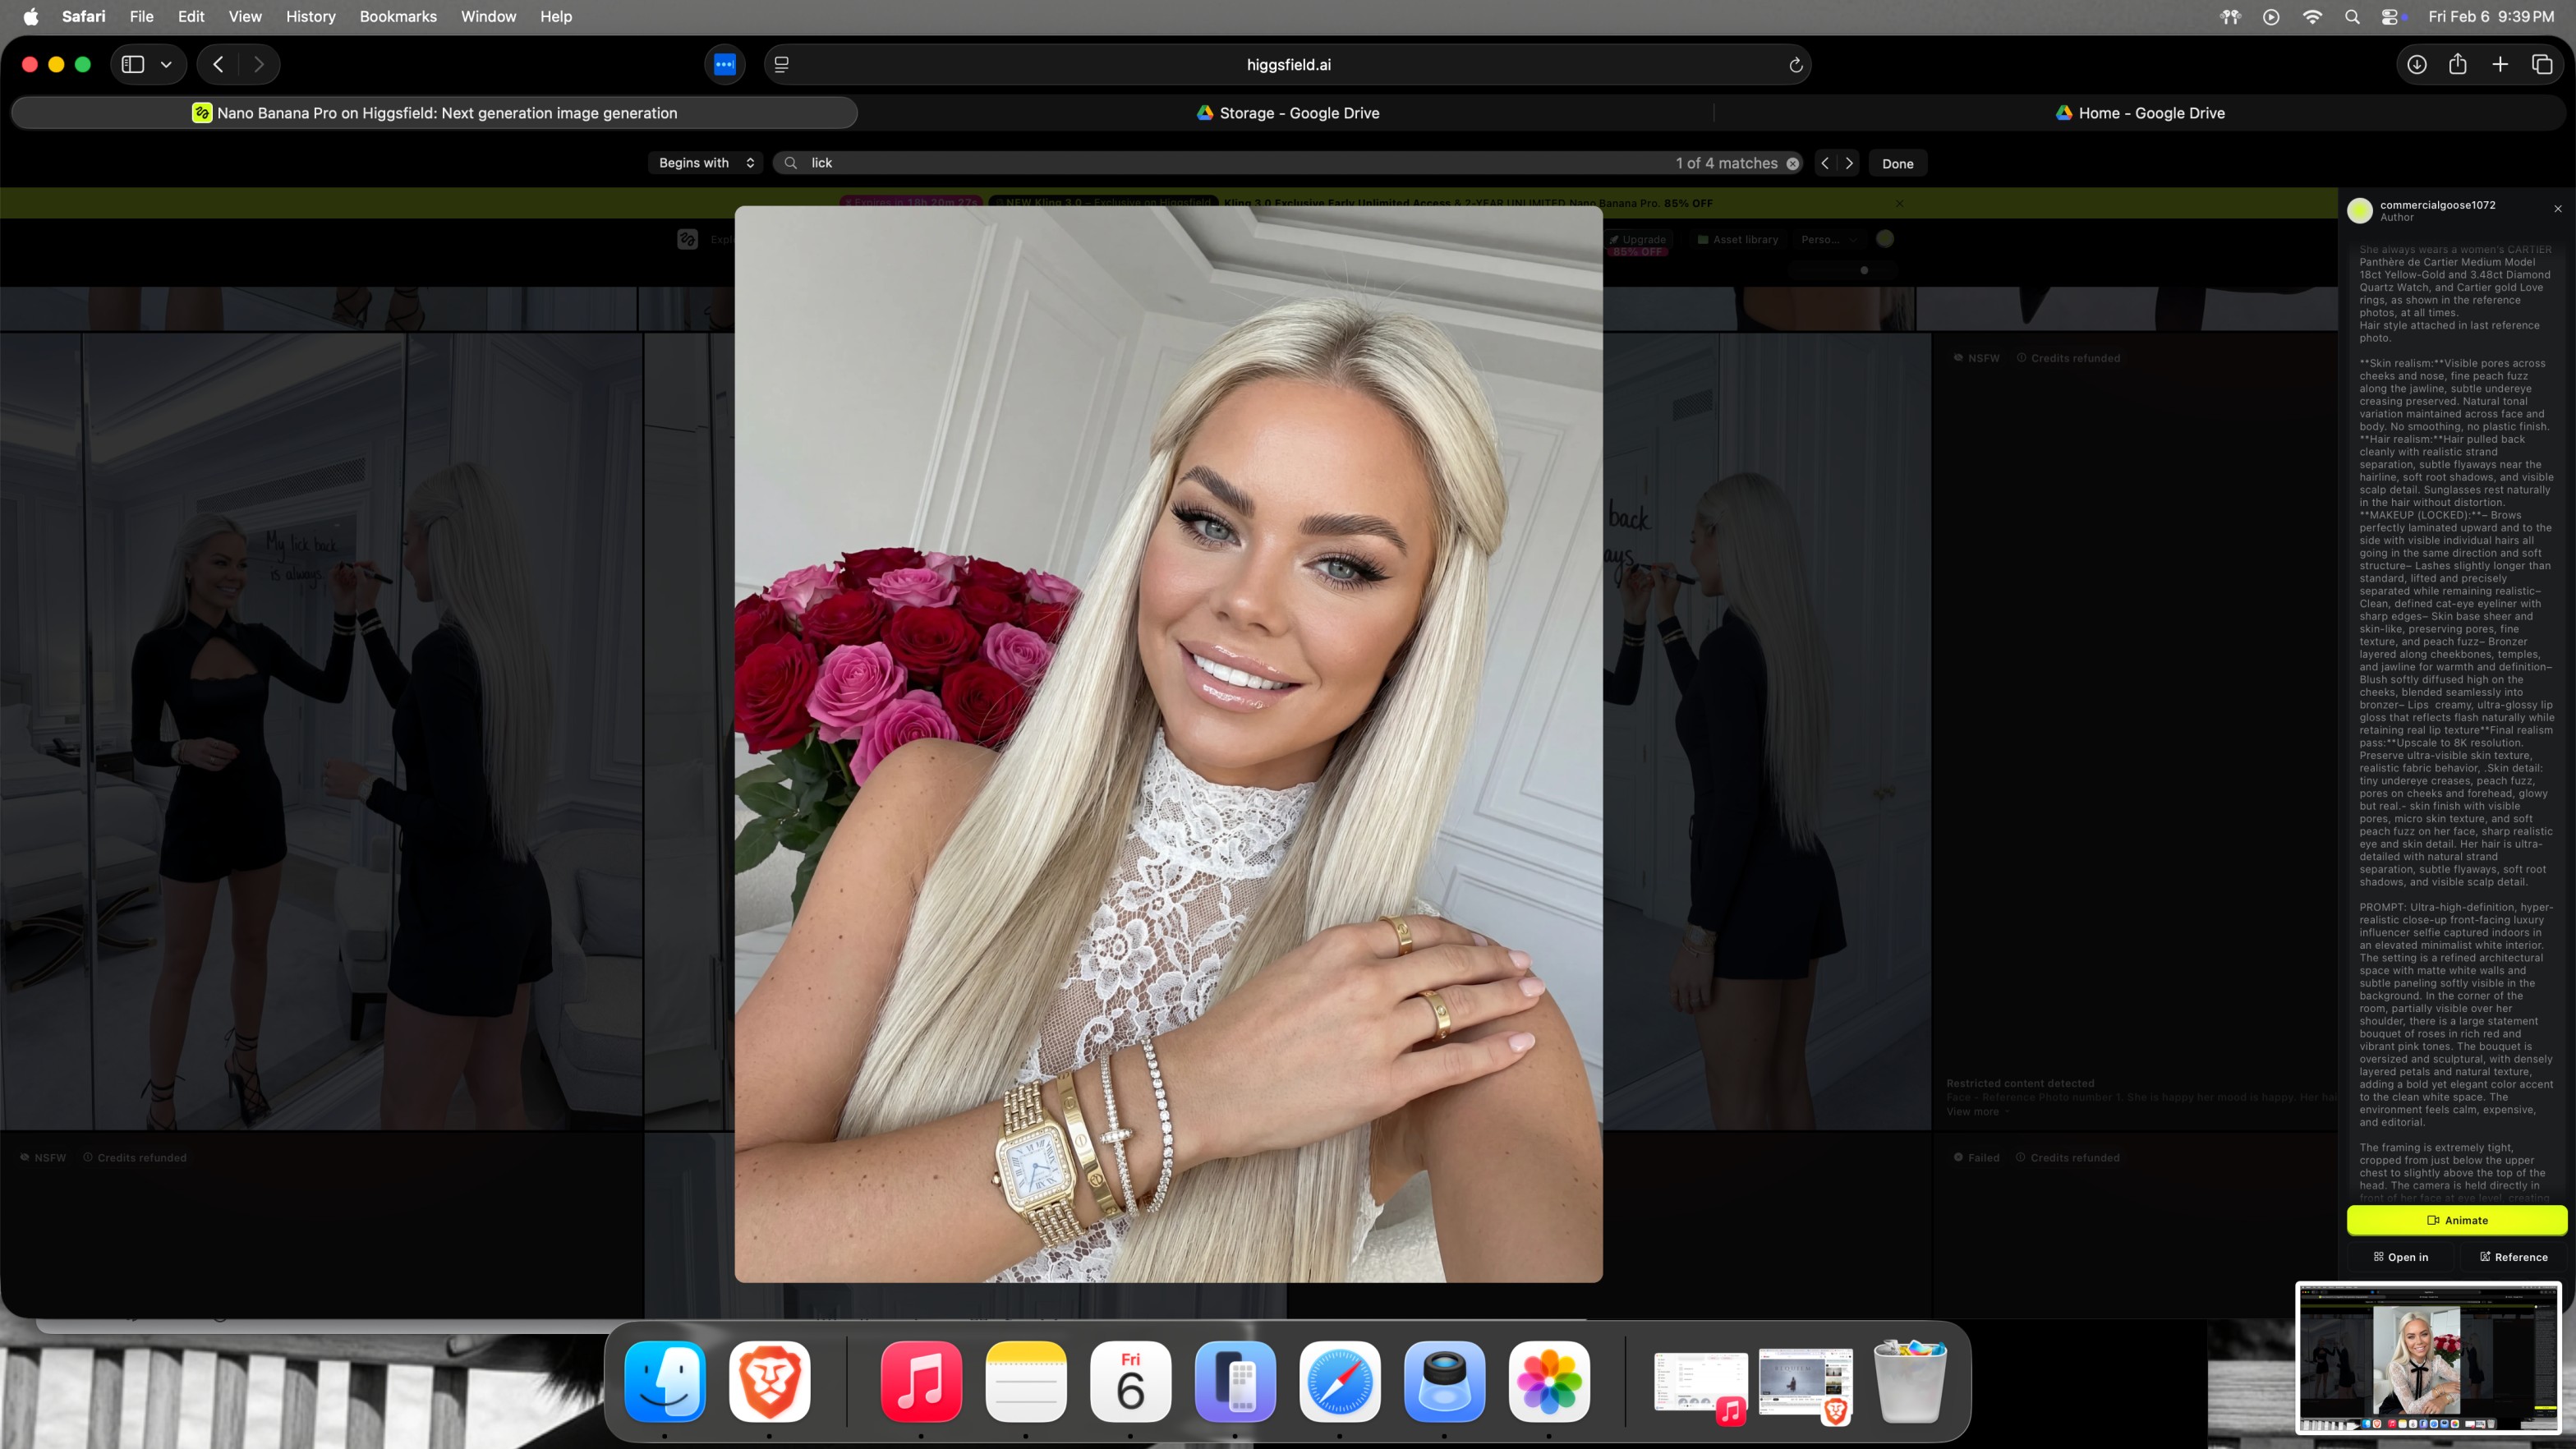Open the Control Center toggle in menu bar
This screenshot has width=2576, height=1449.
[2392, 17]
